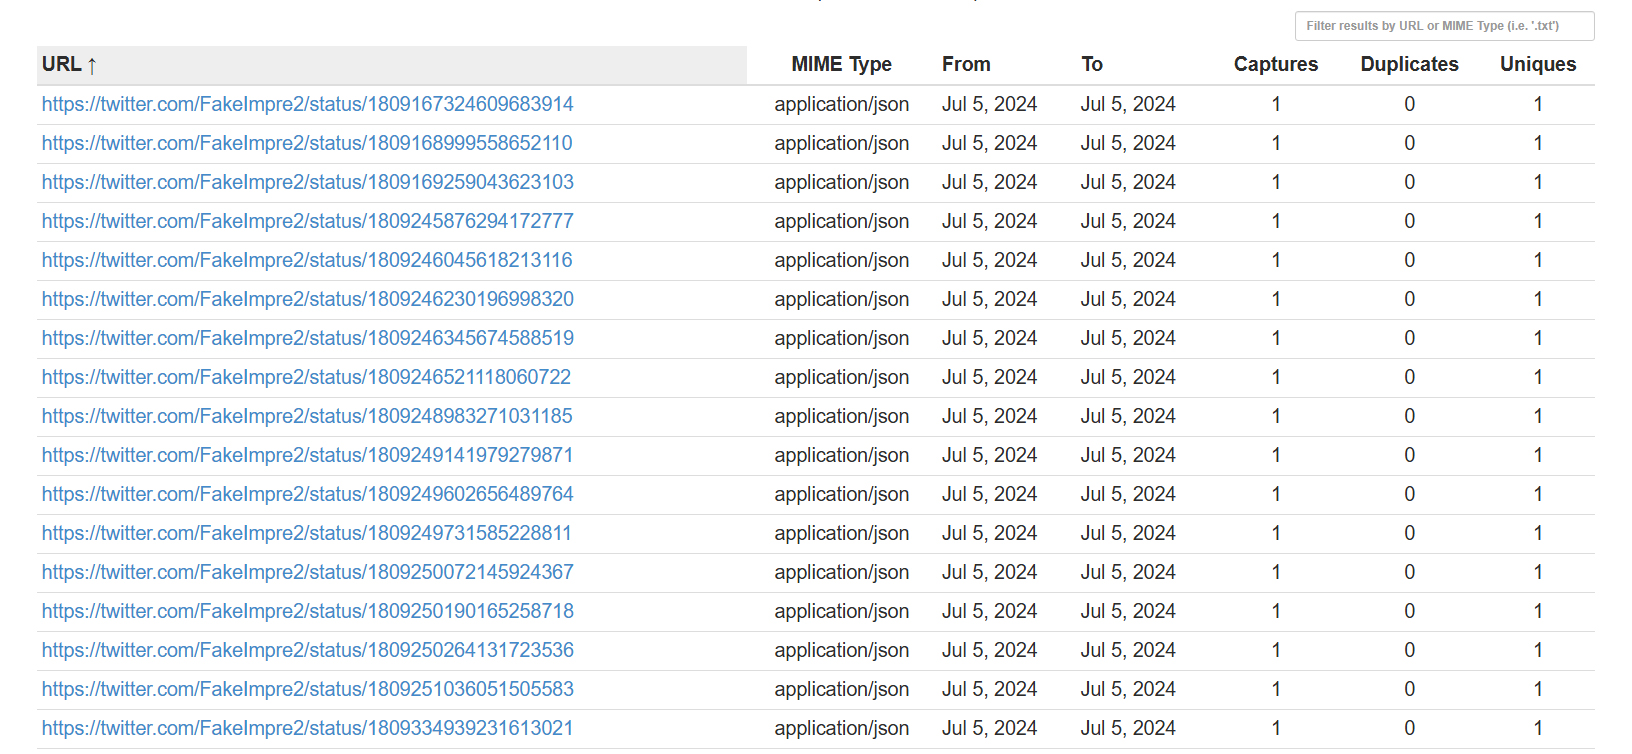
Task: Select To date in row 1809334939231613021
Action: 1128,728
